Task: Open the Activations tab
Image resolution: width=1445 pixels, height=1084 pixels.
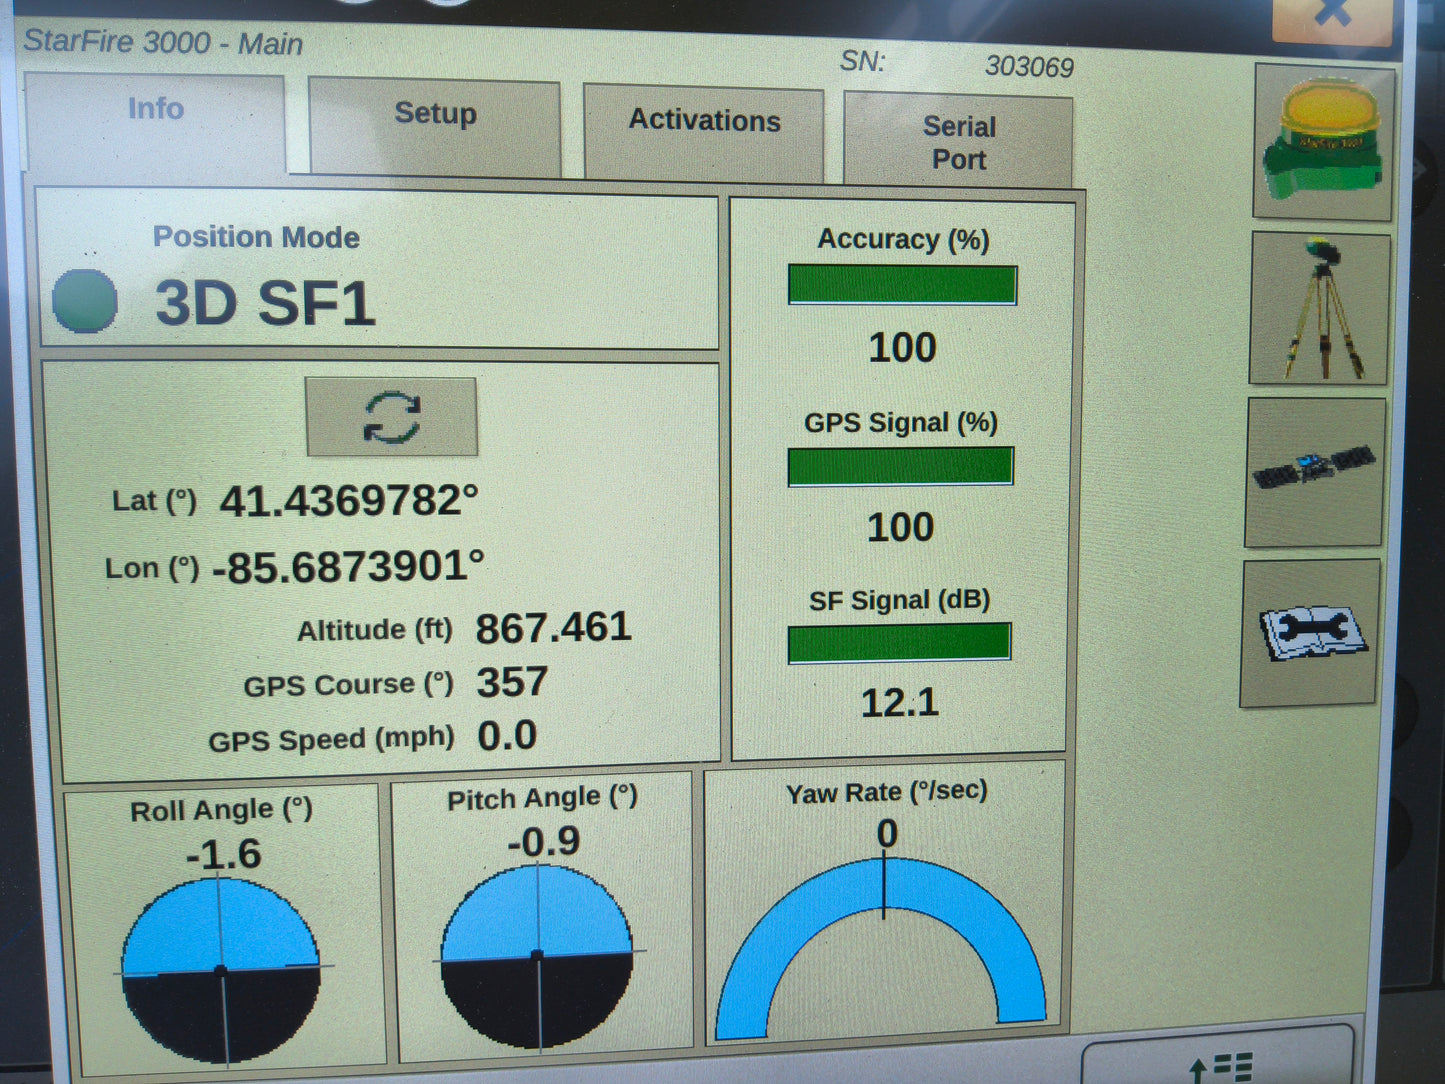Action: [x=704, y=133]
